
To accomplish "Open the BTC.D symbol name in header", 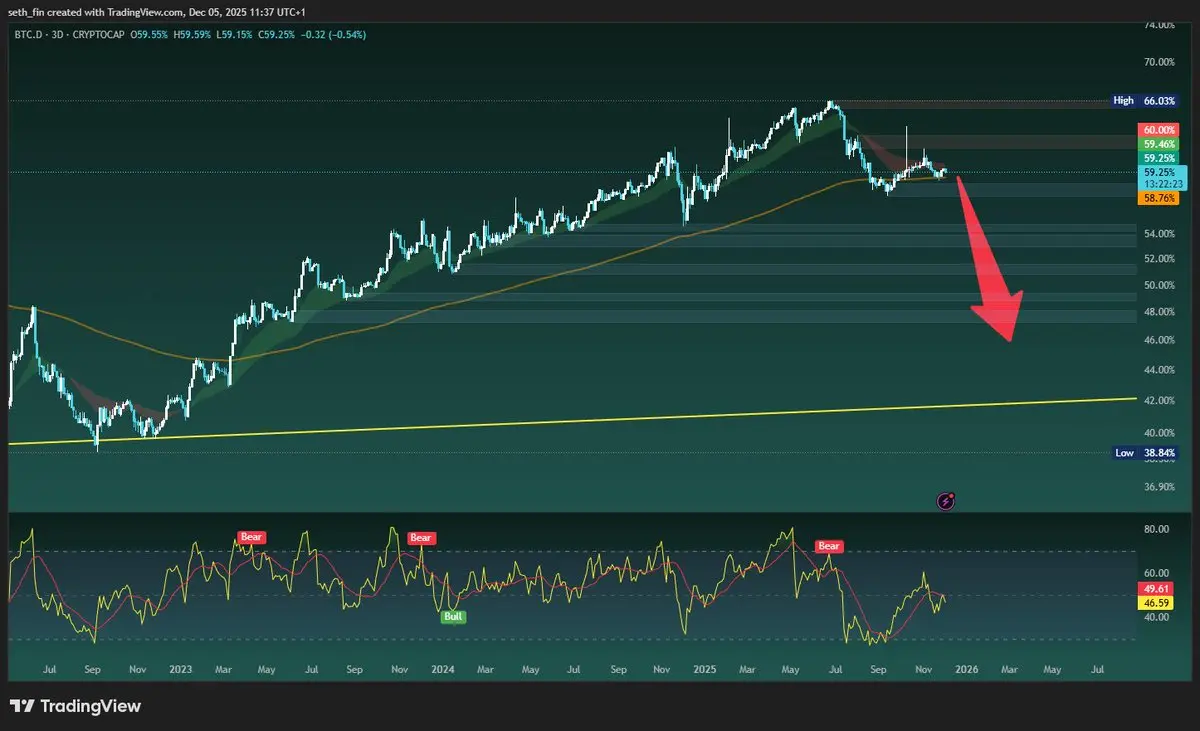I will [26, 34].
